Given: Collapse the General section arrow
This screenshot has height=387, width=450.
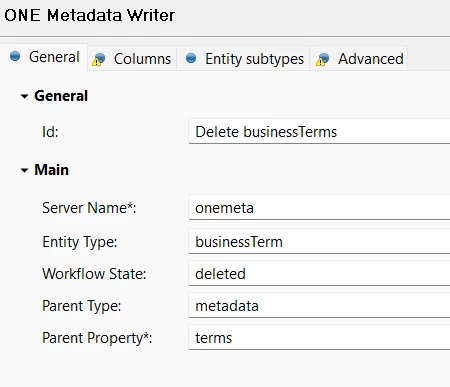Looking at the screenshot, I should pos(24,96).
